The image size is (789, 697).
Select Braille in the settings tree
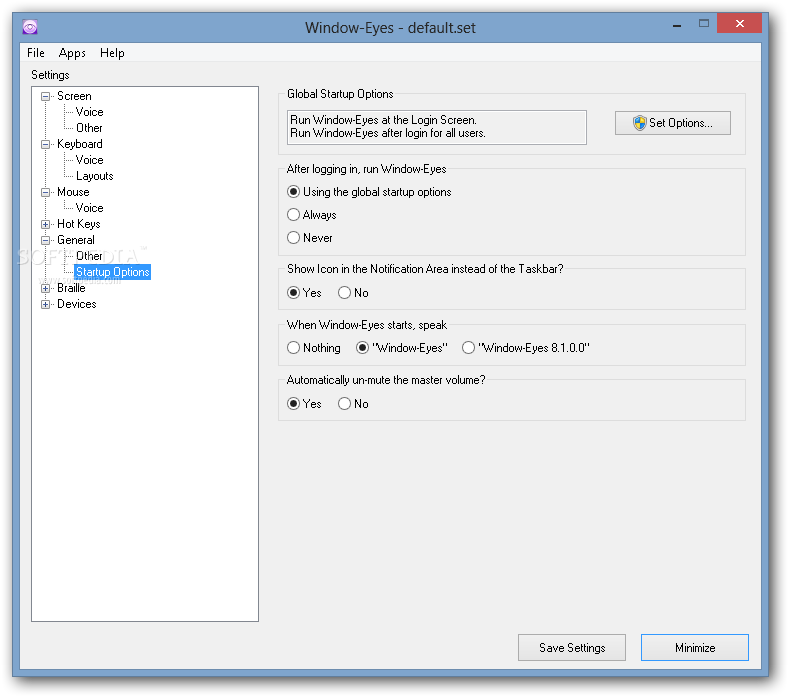[71, 288]
